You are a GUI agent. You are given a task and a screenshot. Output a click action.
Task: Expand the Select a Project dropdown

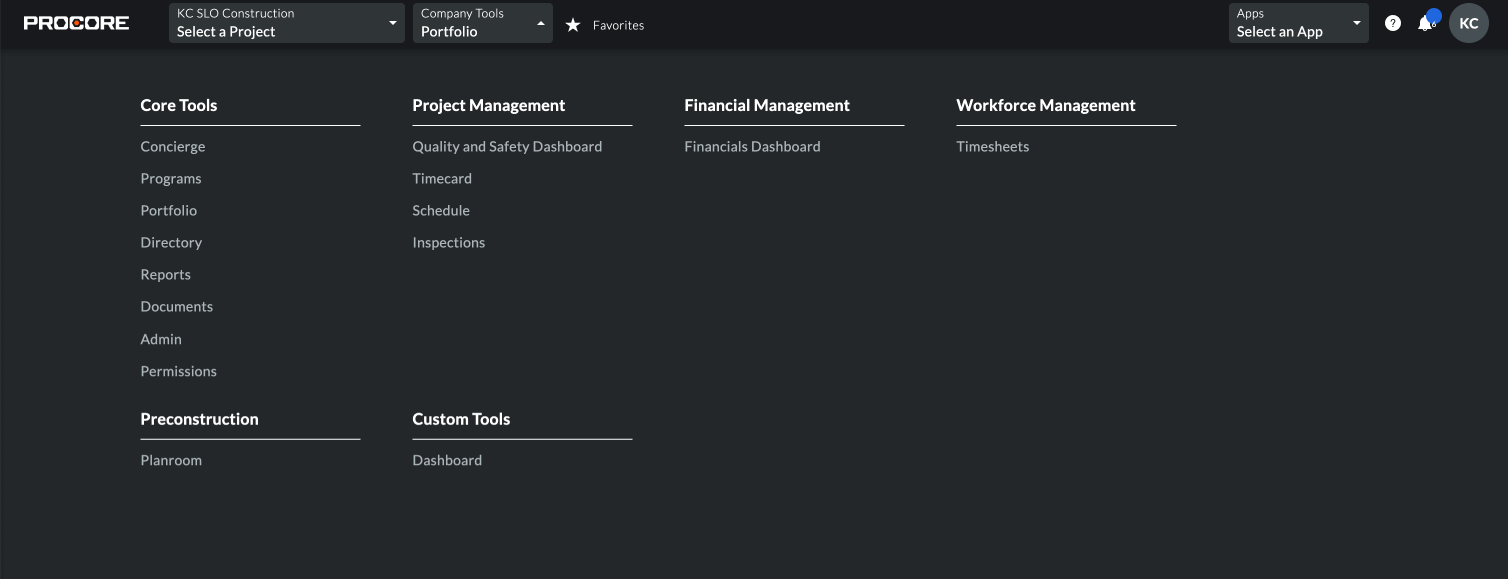286,22
